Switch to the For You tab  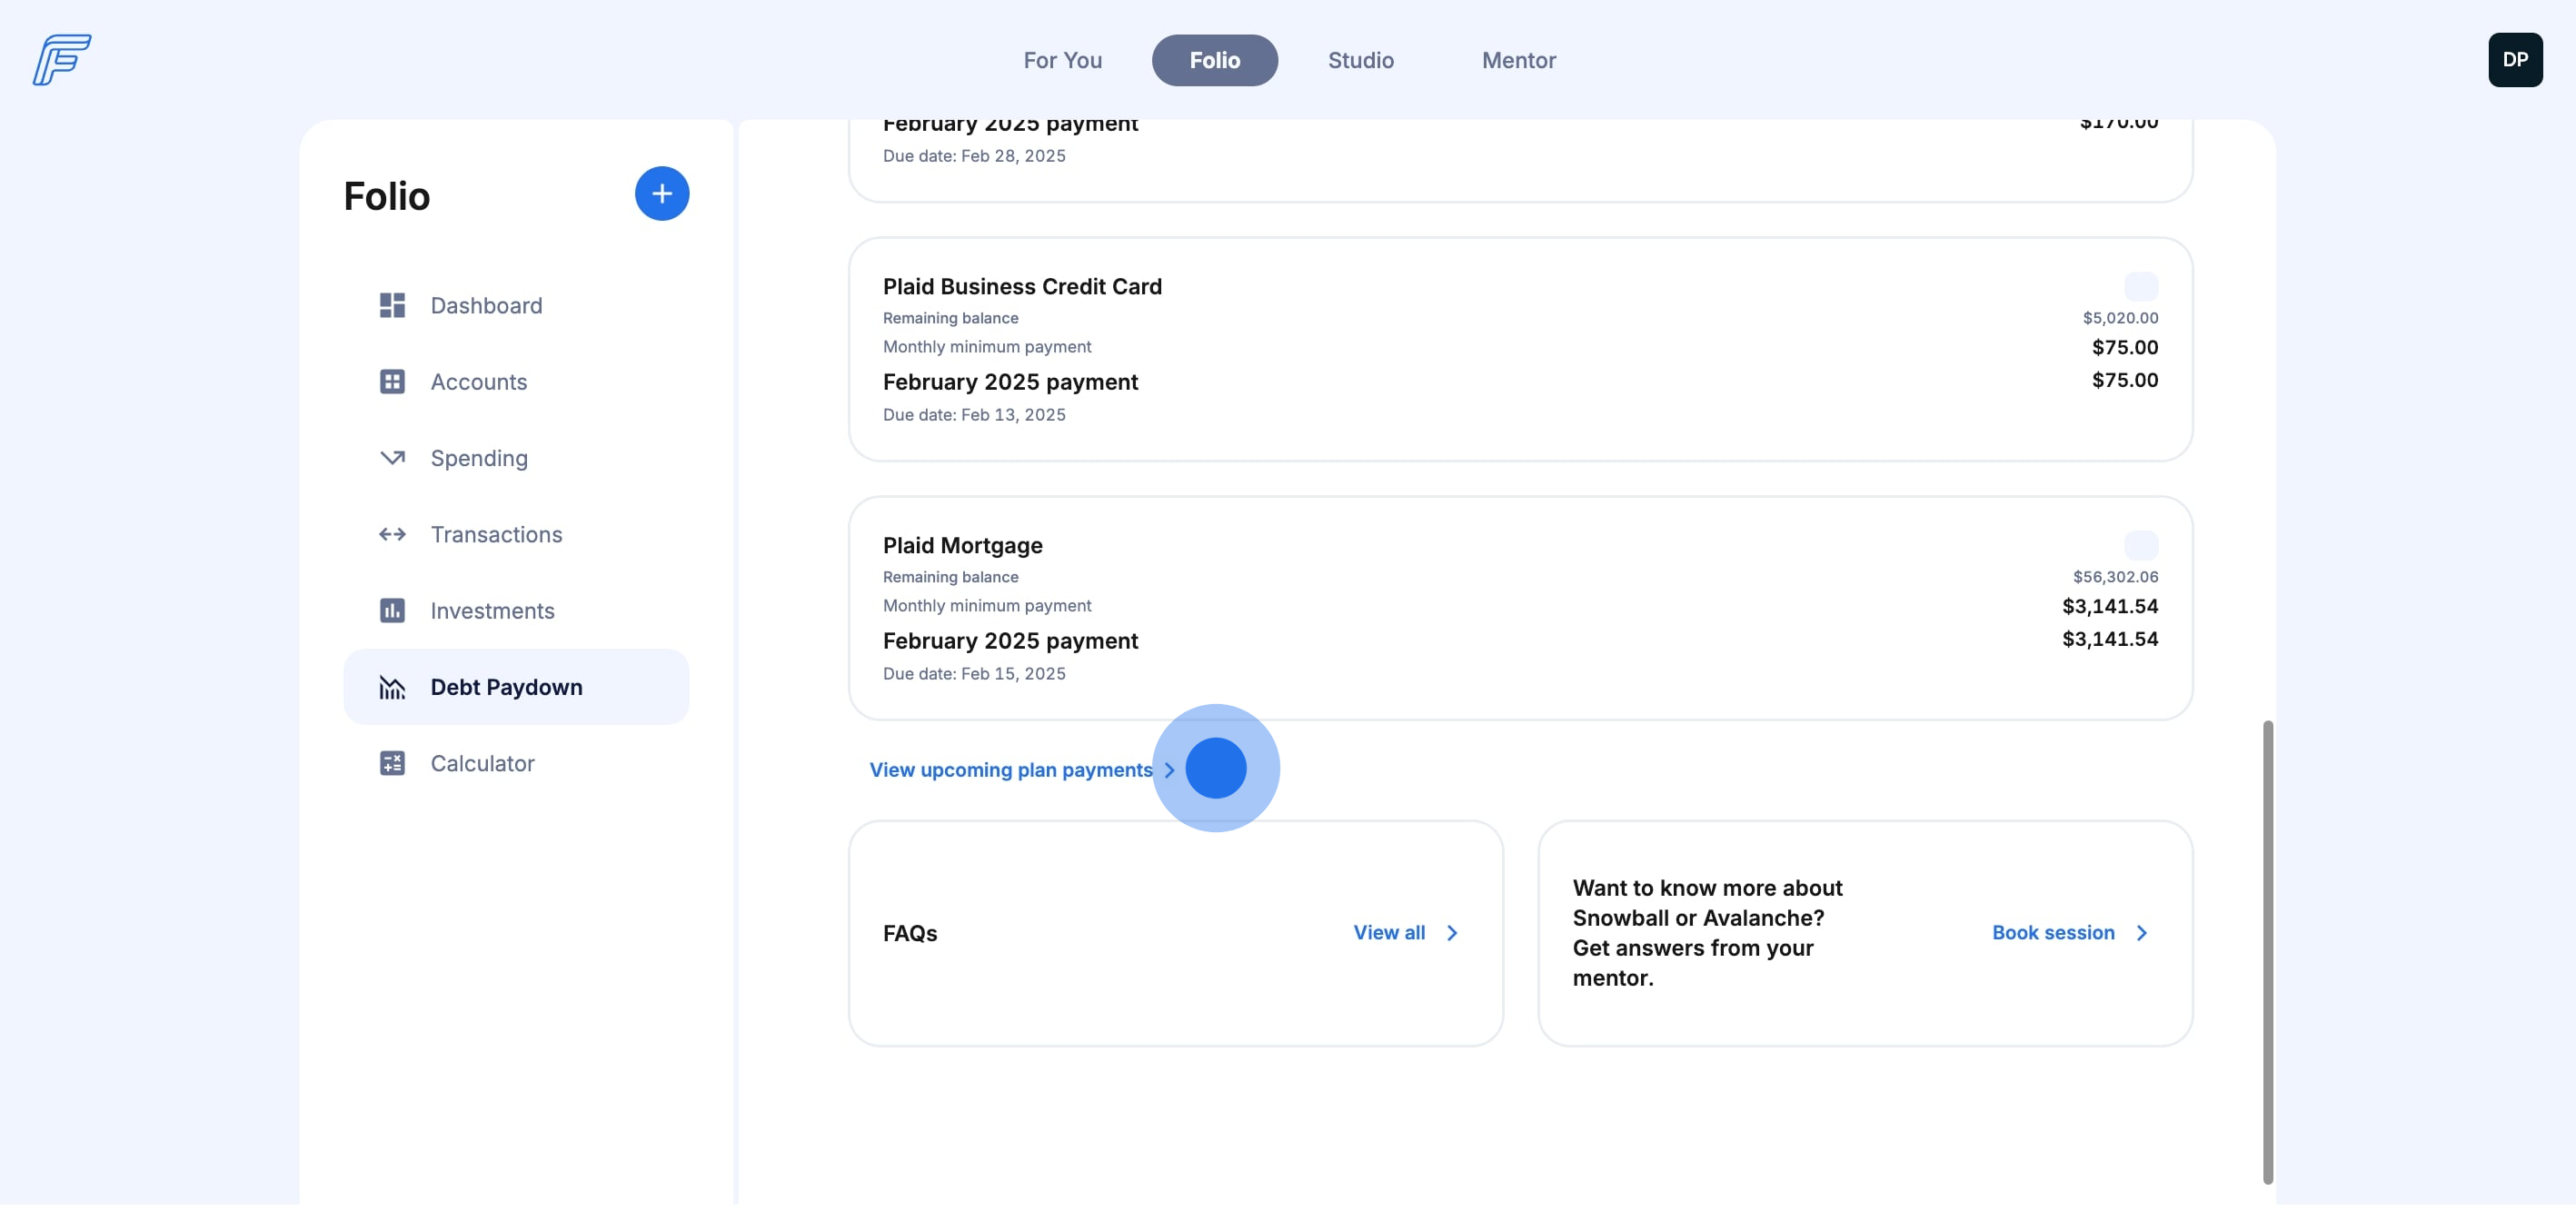click(1062, 60)
